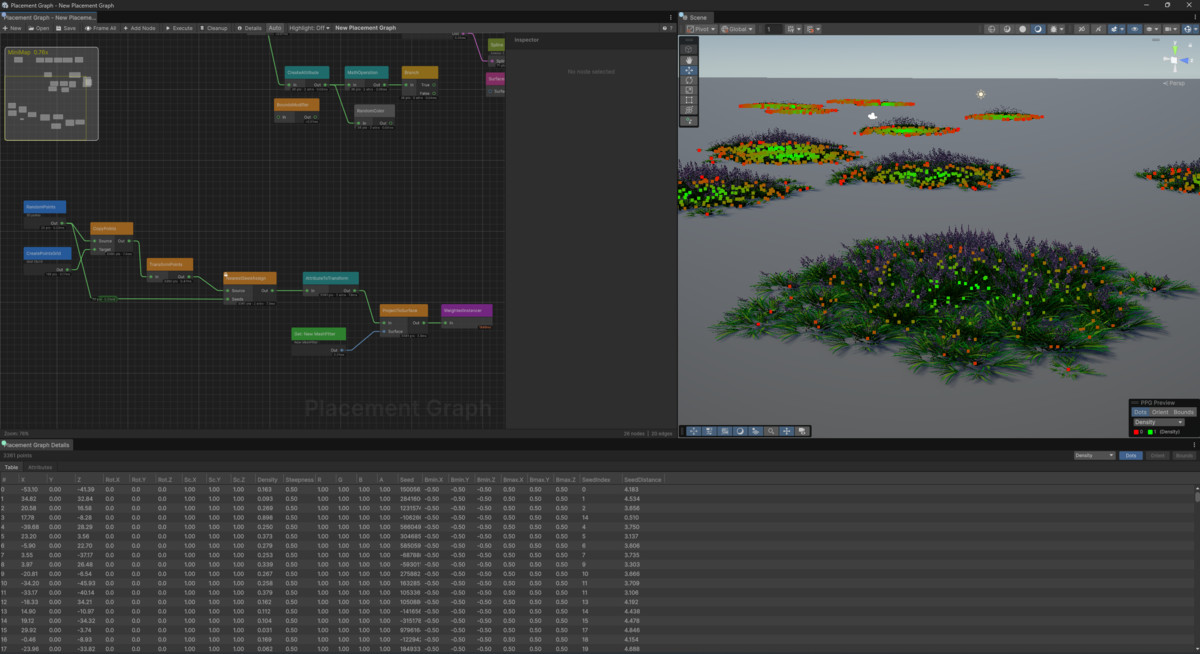Open the Density dropdown in PPG Preview
1200x654 pixels.
point(1158,422)
